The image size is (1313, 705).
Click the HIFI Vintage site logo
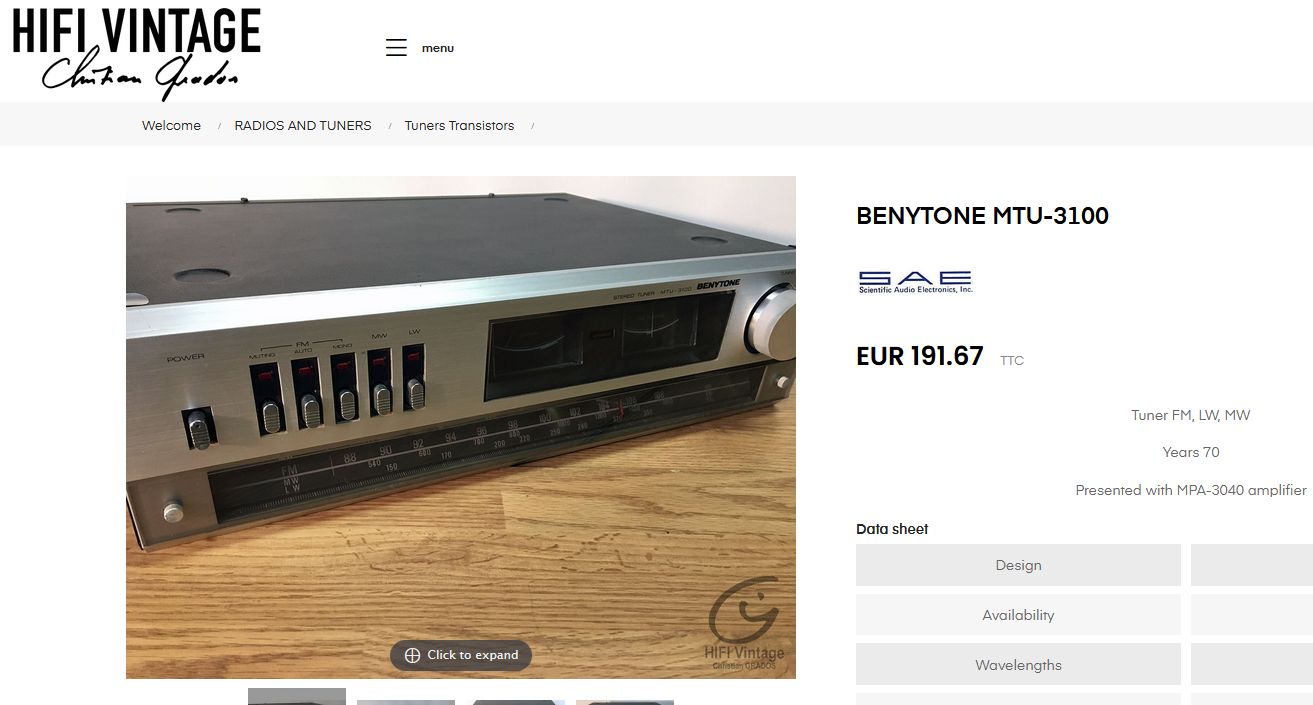pyautogui.click(x=137, y=53)
